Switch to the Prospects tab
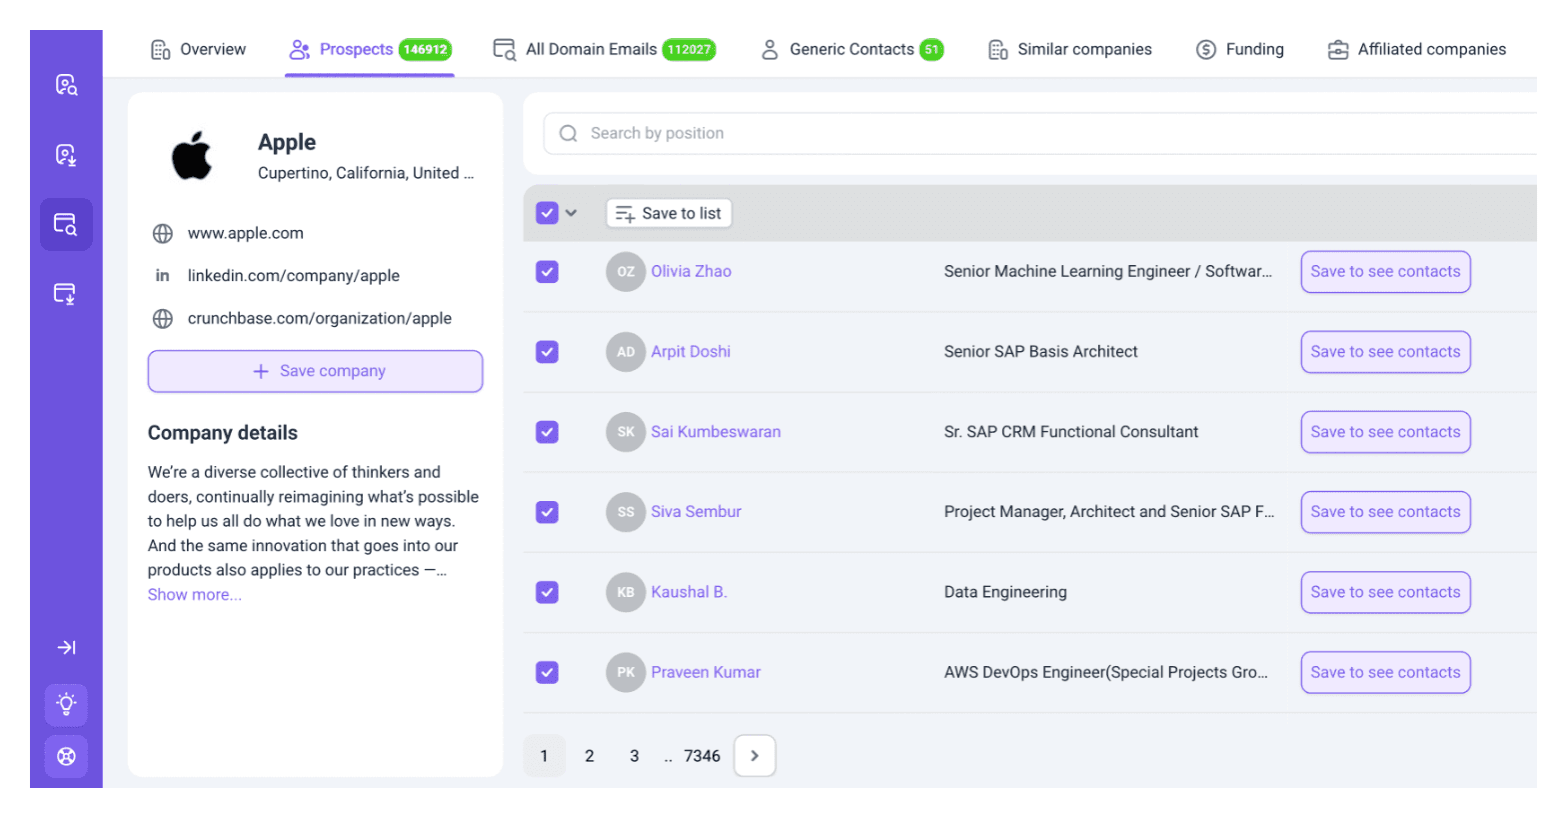This screenshot has width=1568, height=818. (x=370, y=50)
